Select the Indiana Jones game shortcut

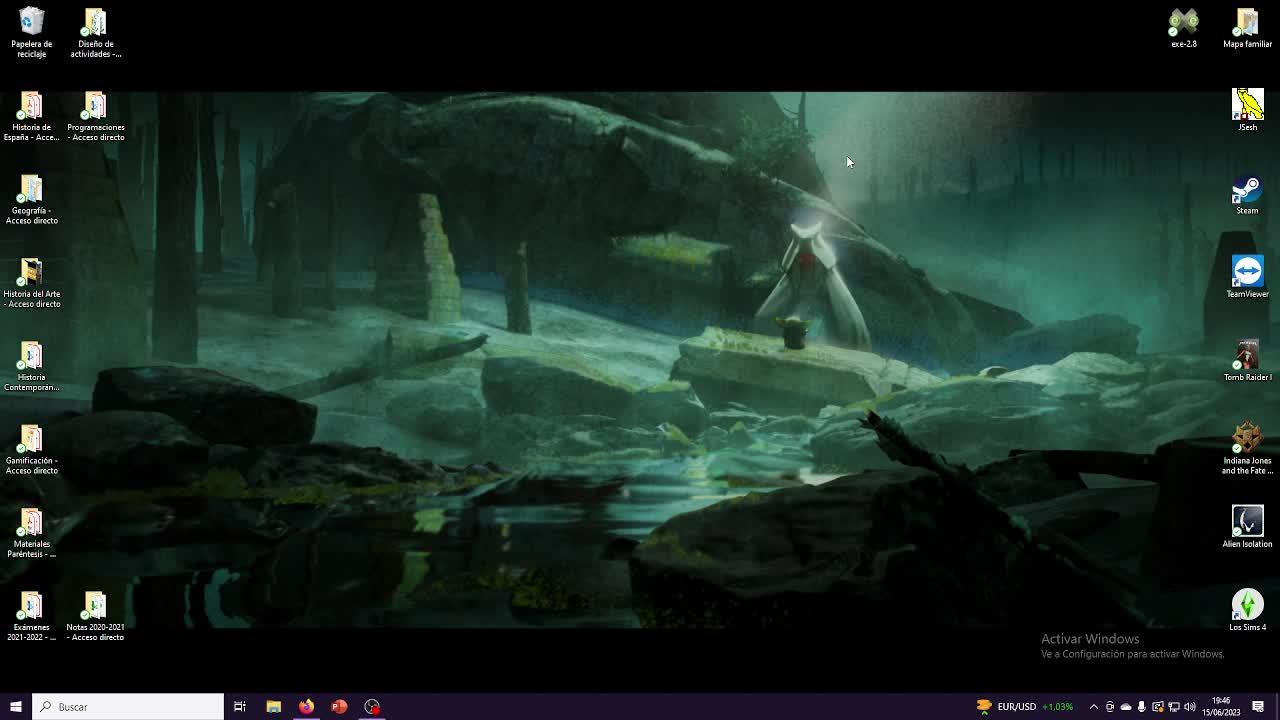(1247, 450)
